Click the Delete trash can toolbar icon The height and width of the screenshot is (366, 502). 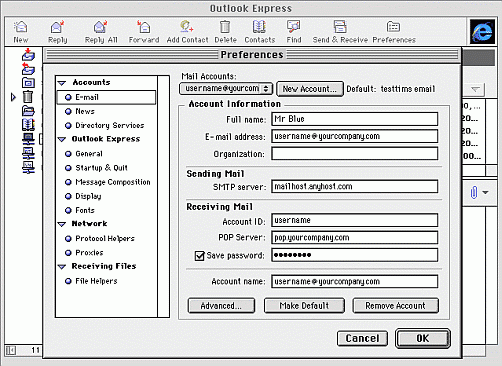(225, 27)
